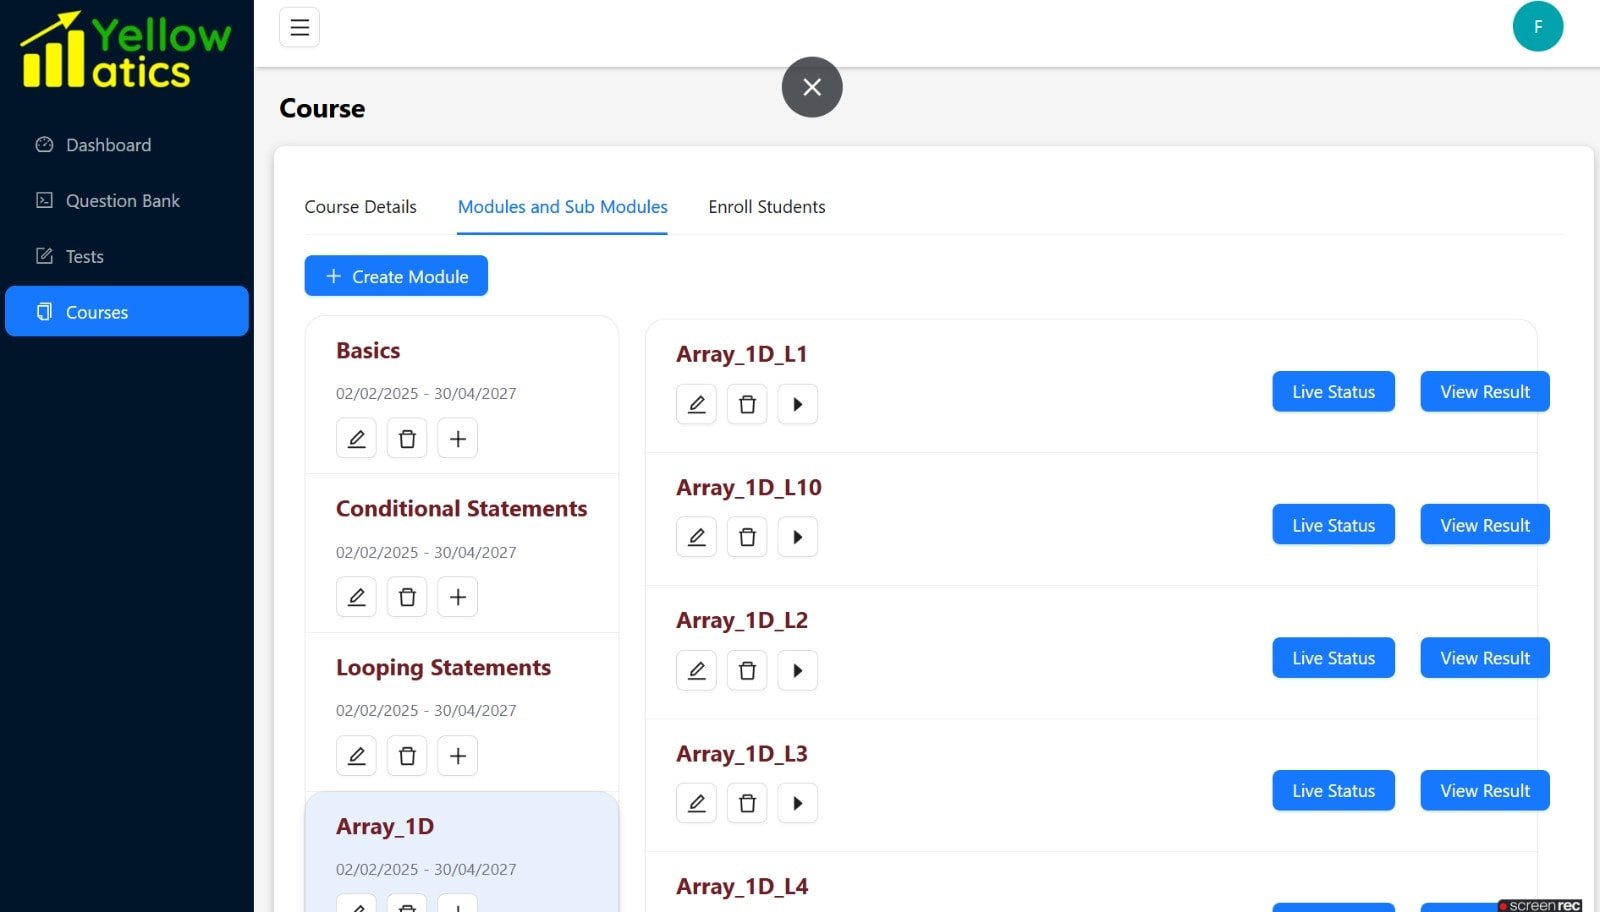Open the hamburger menu toggle
Image resolution: width=1600 pixels, height=912 pixels.
click(299, 28)
